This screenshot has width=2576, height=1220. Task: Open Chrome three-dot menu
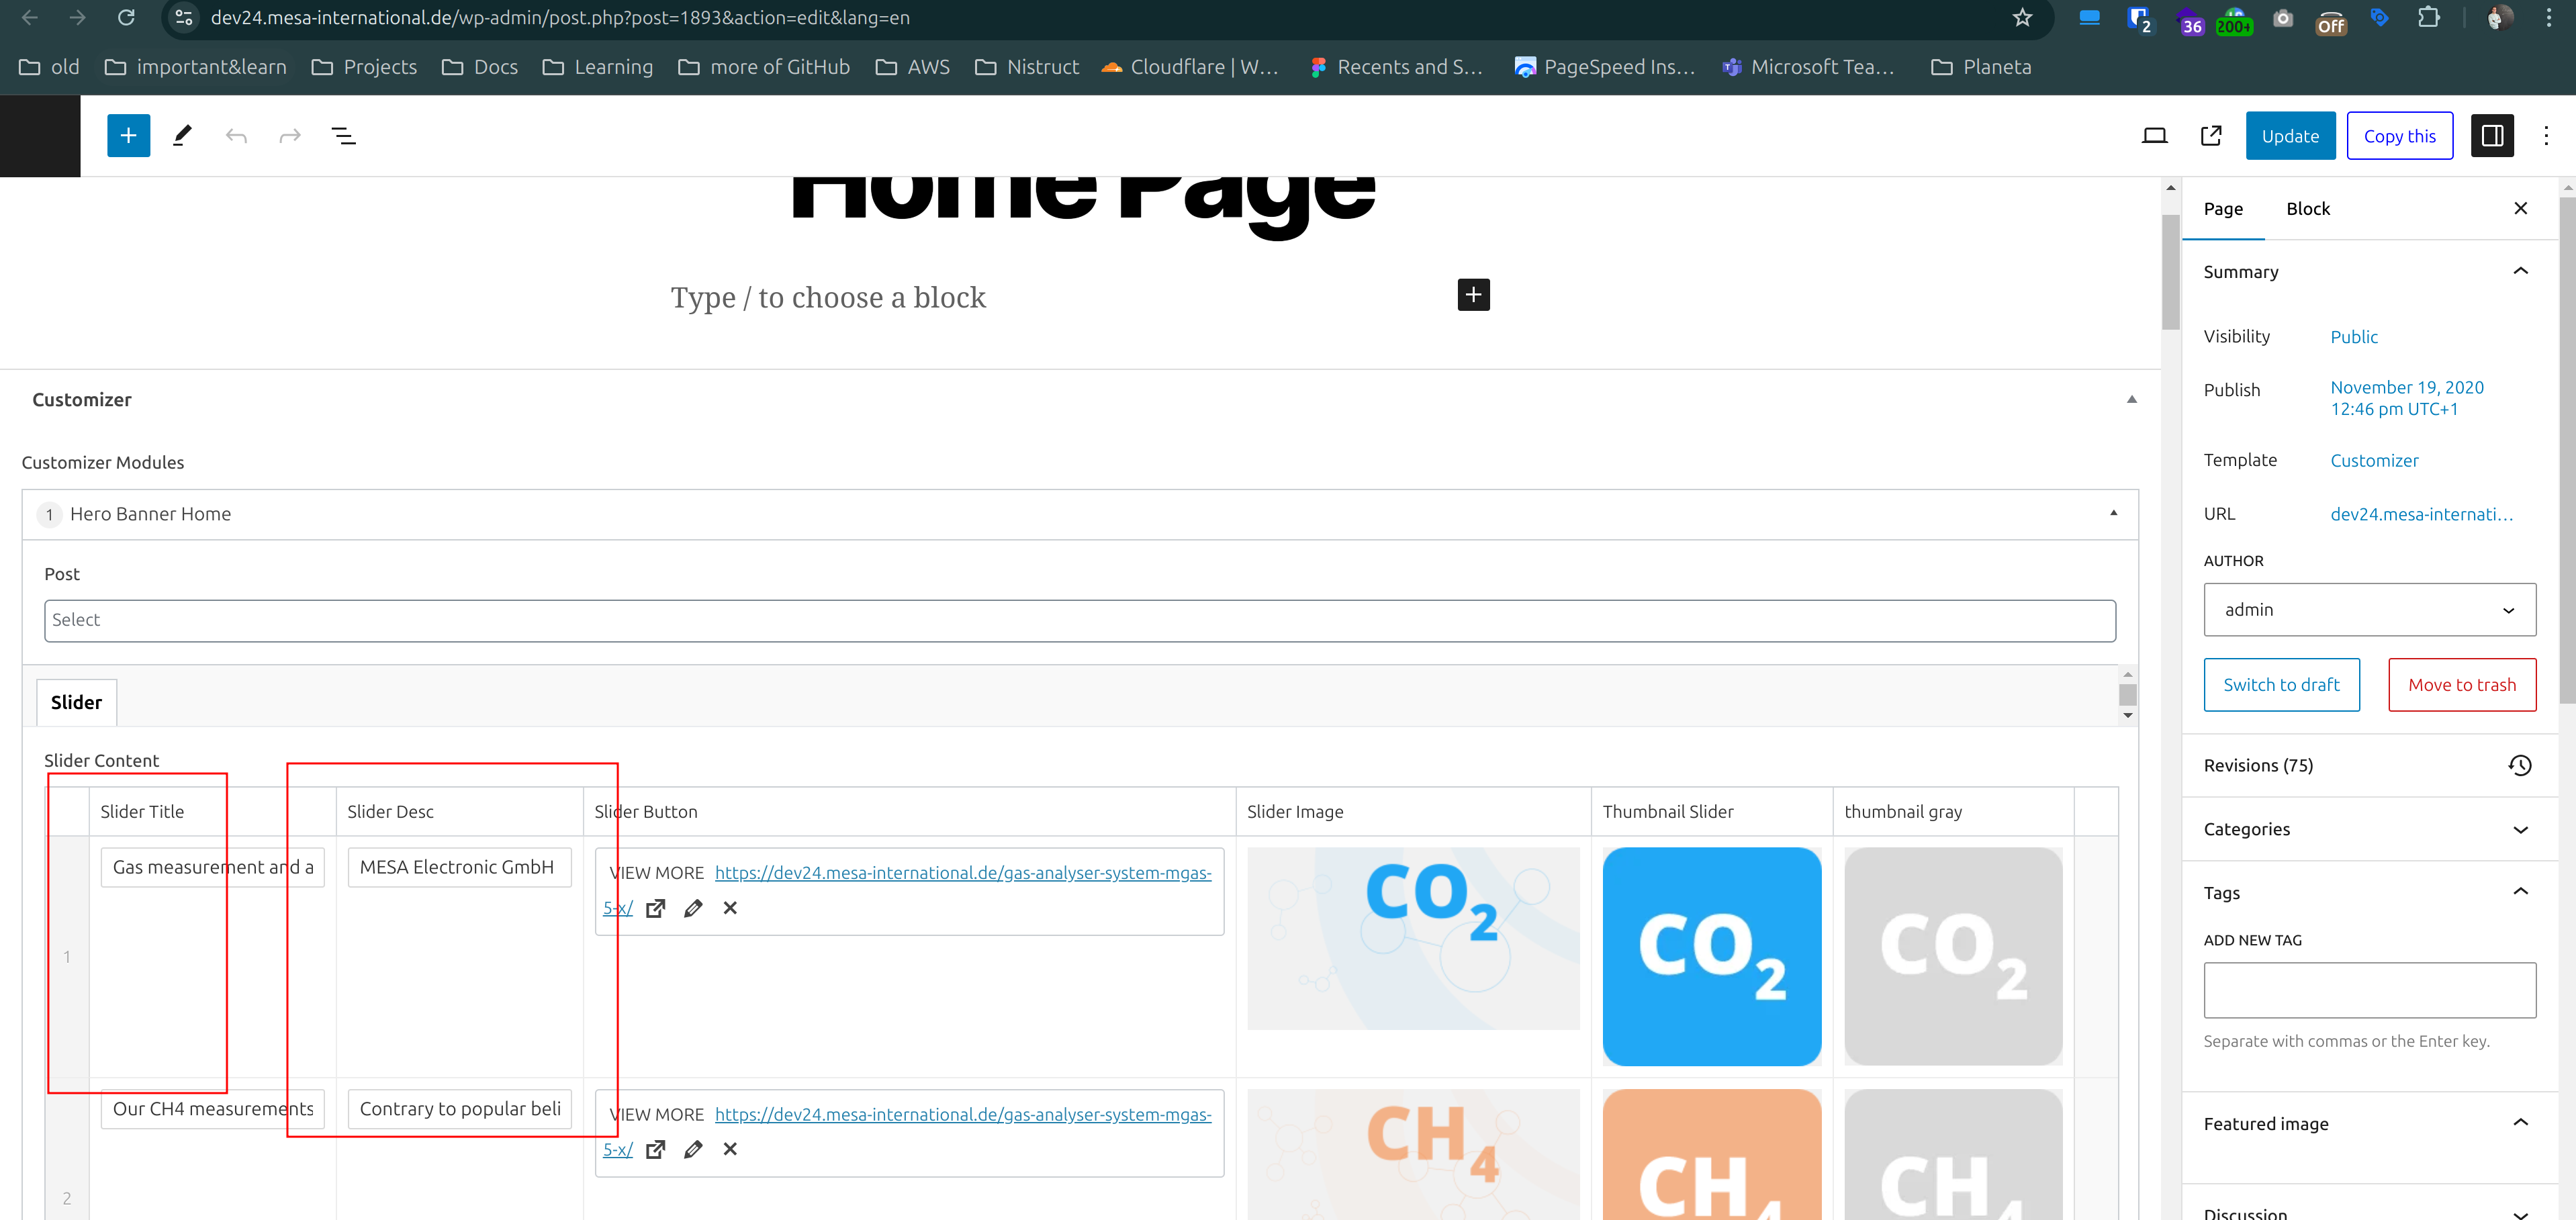(2549, 18)
